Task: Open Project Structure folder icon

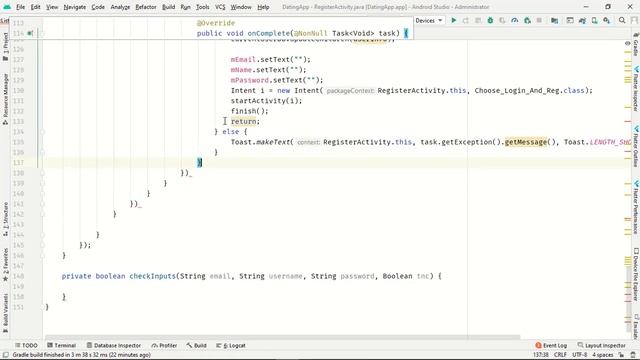Action: (x=554, y=20)
